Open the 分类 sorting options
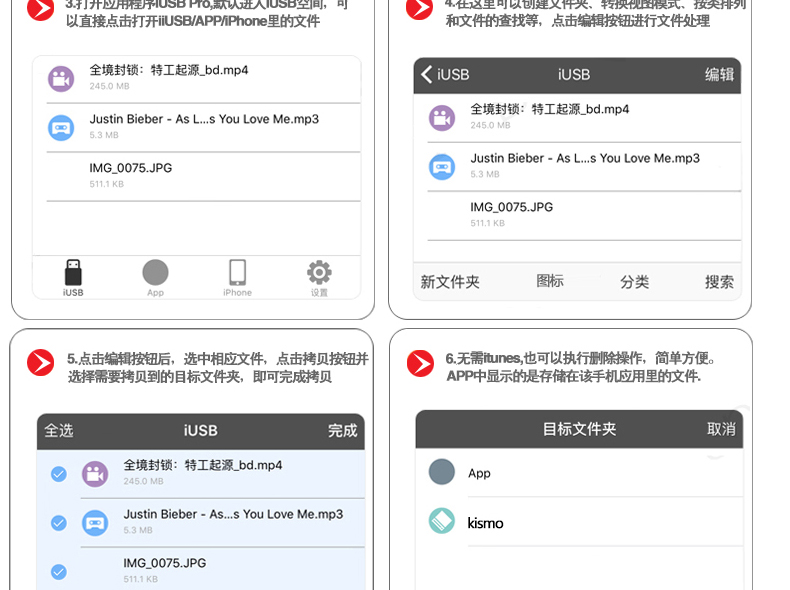Viewport: 790px width, 590px height. point(634,282)
